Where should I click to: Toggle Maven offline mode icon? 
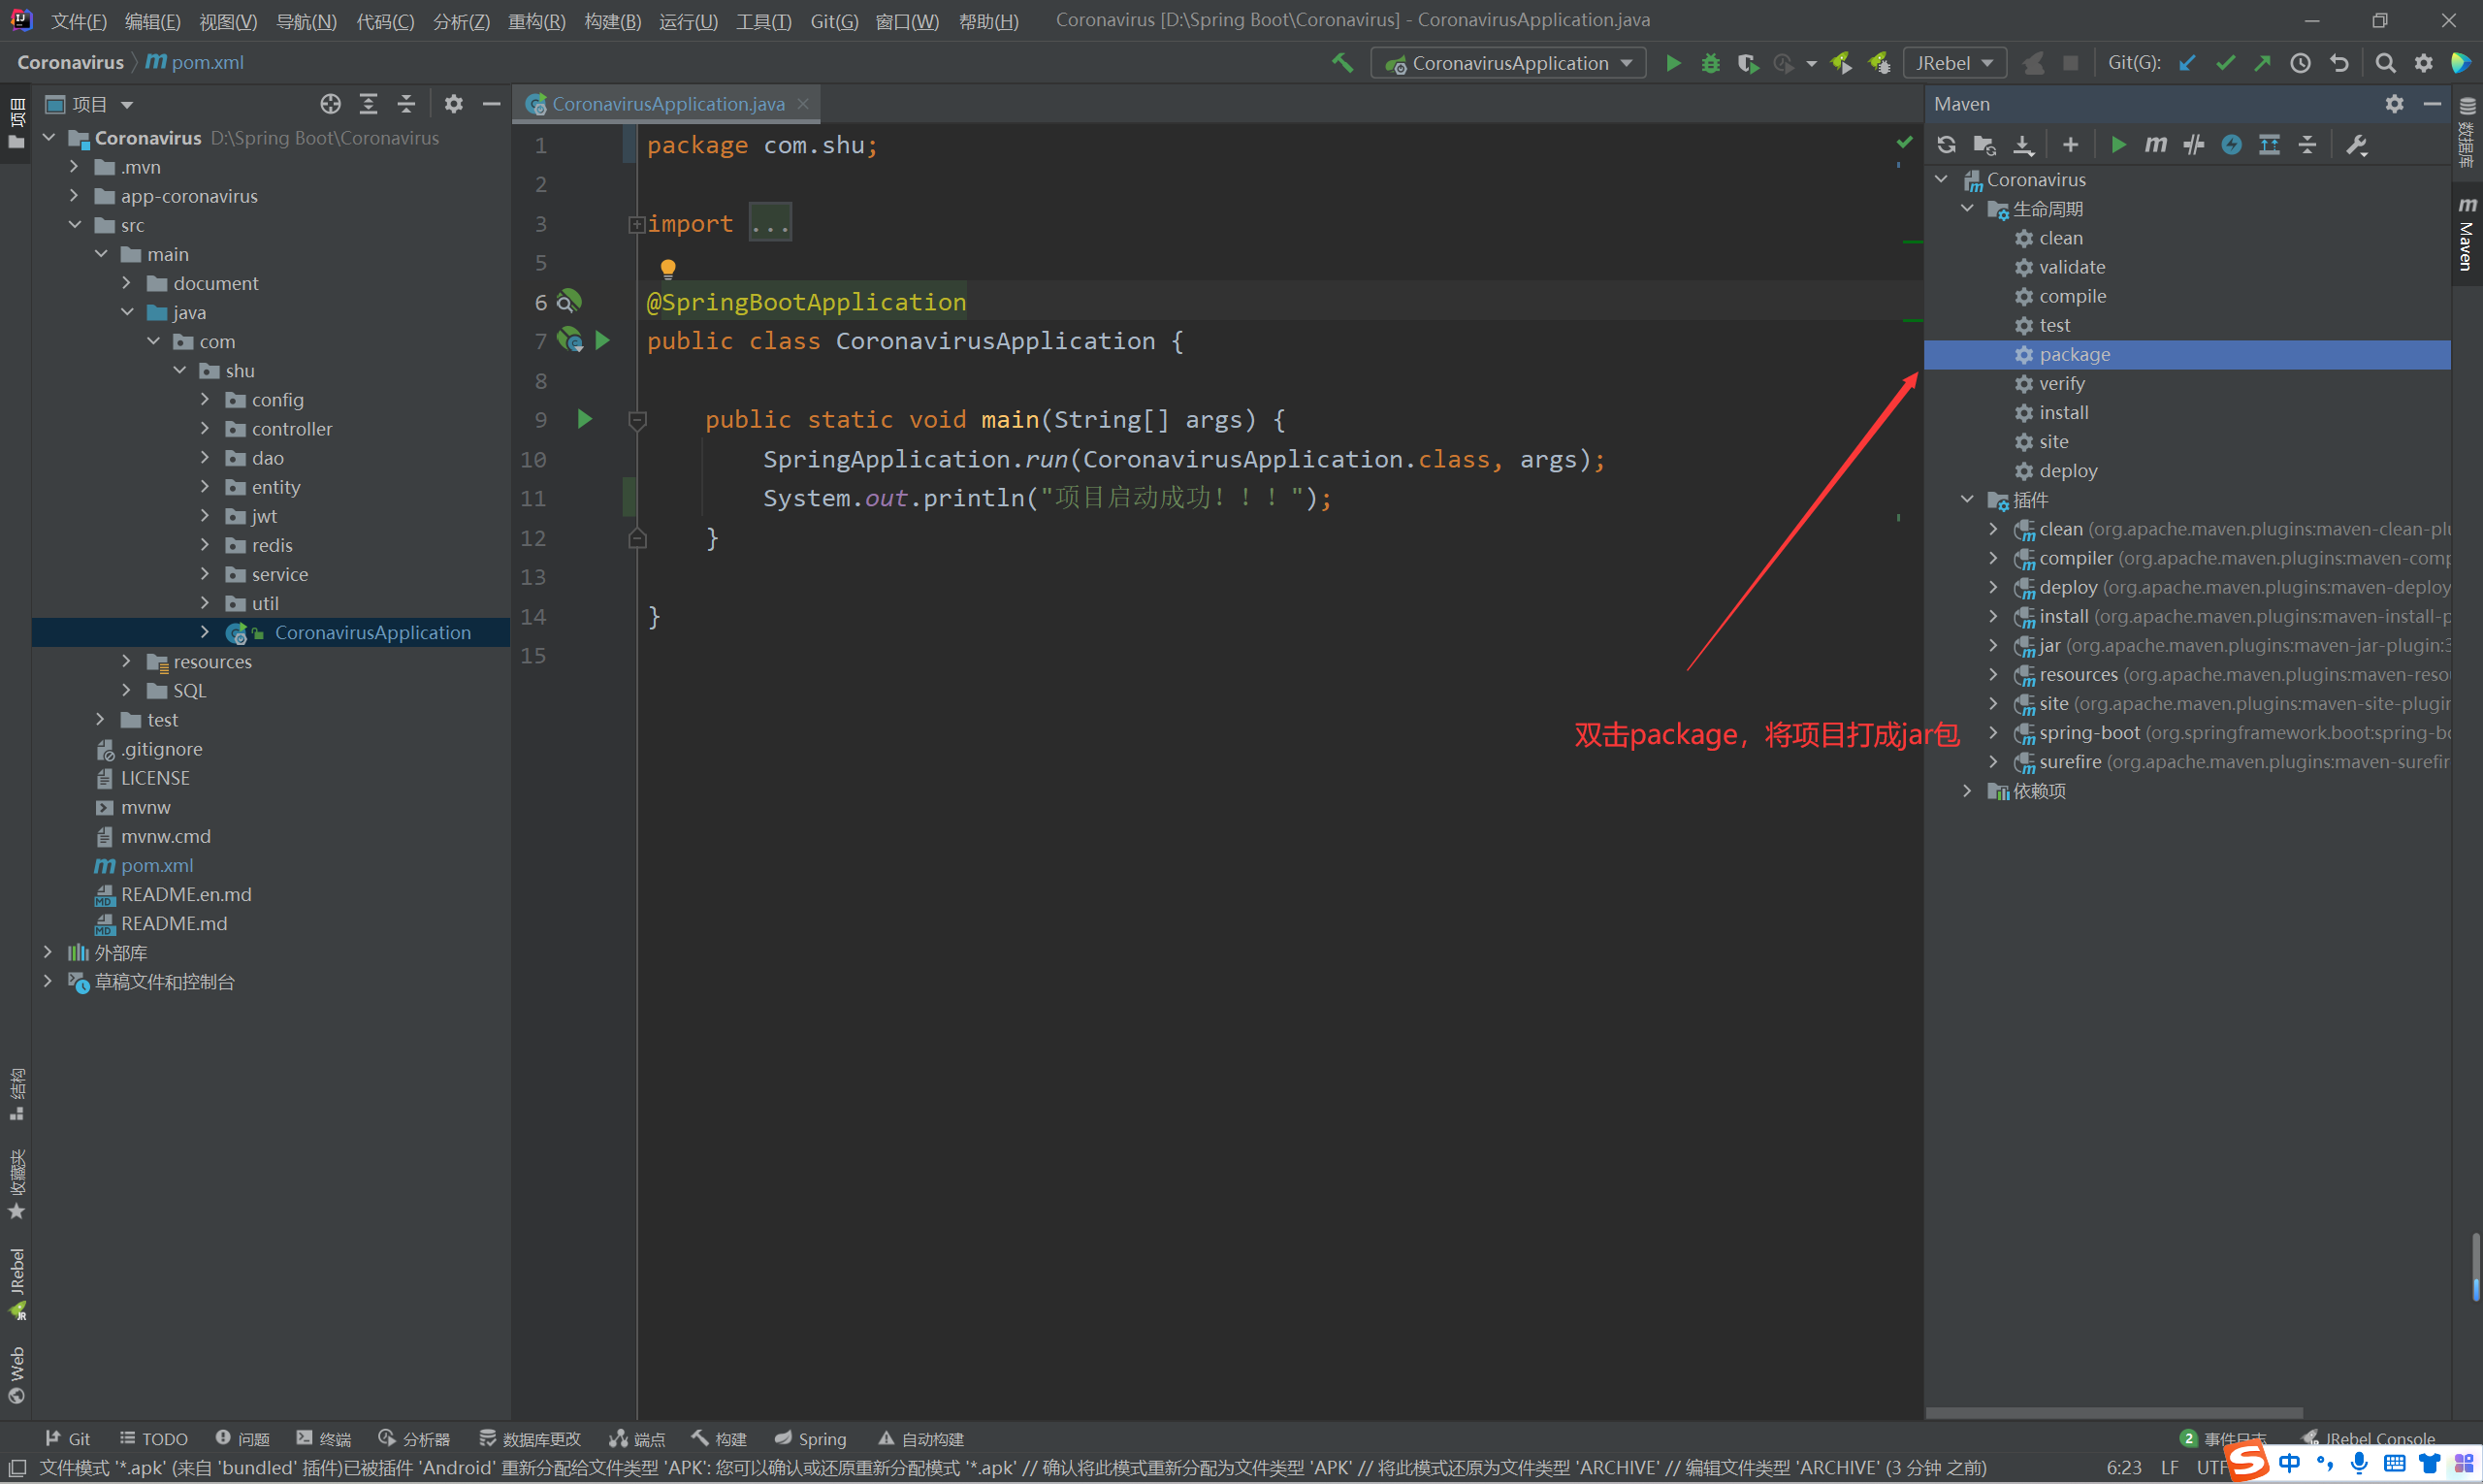[2194, 145]
